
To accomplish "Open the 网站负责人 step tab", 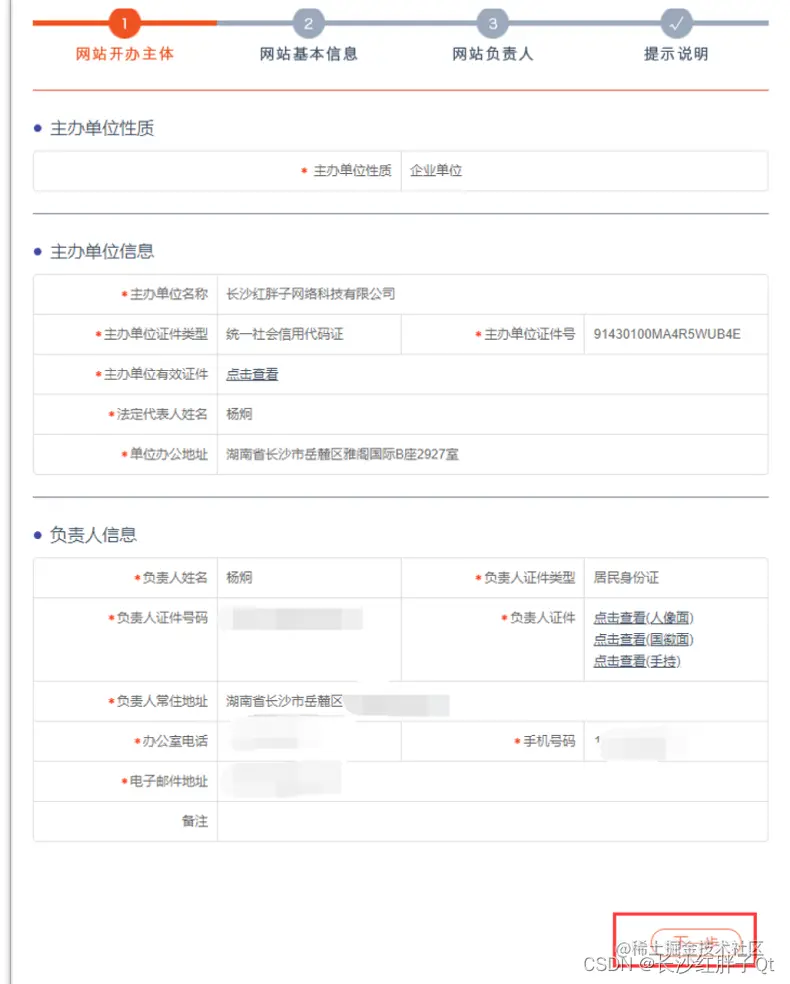I will (493, 54).
